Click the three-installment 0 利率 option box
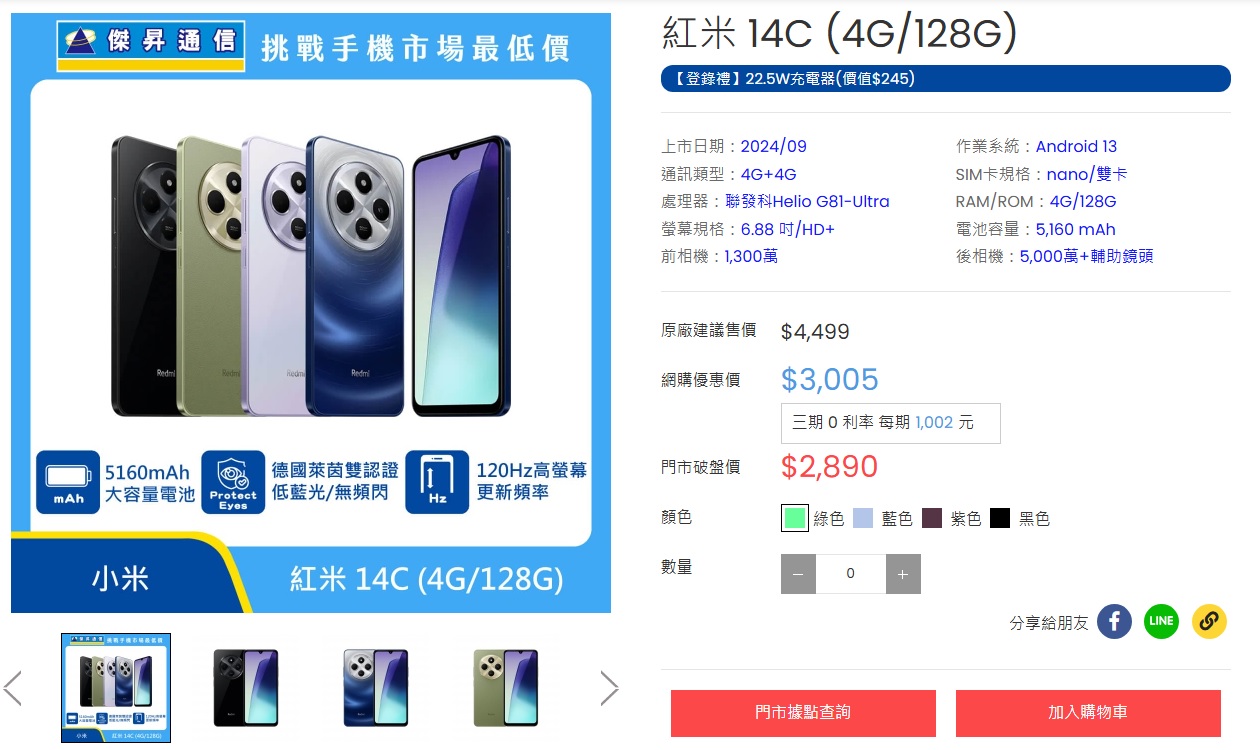The height and width of the screenshot is (750, 1260). pos(891,423)
